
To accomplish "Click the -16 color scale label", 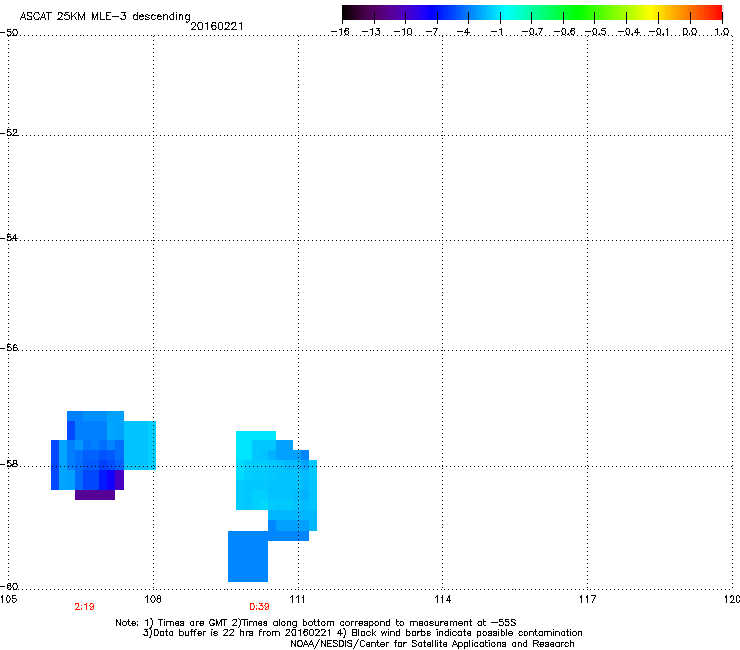I will pyautogui.click(x=340, y=32).
